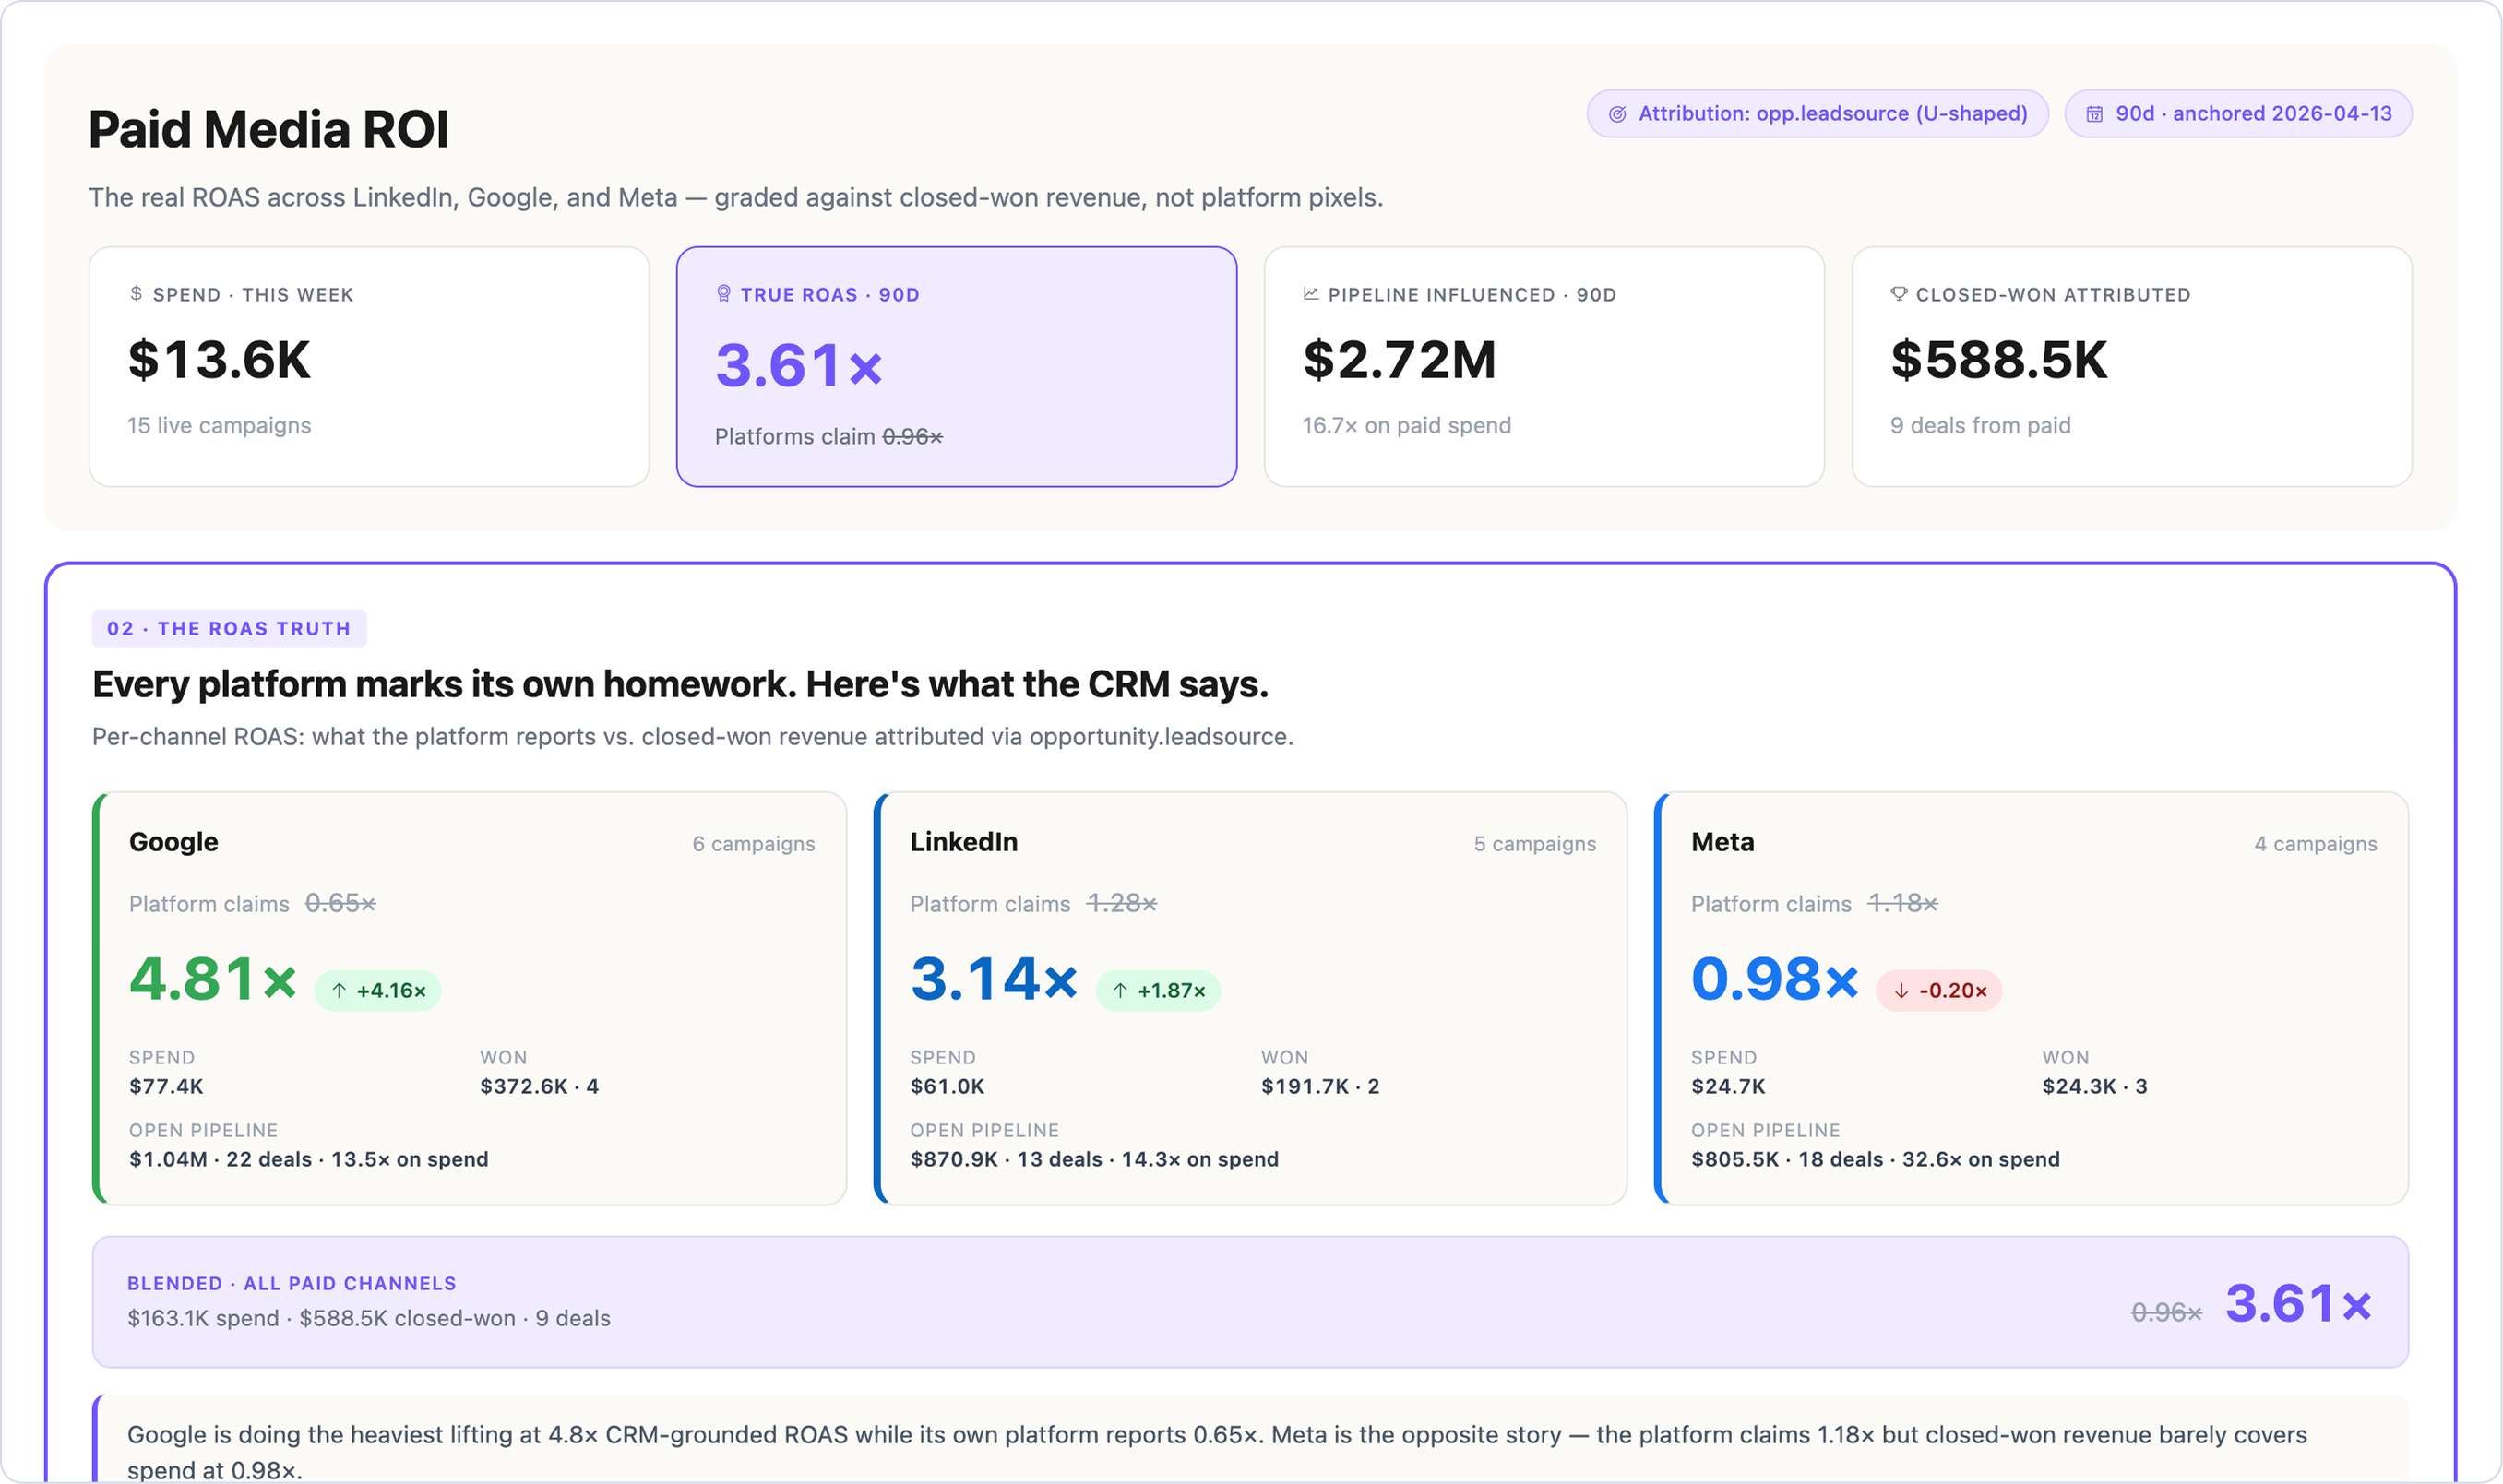This screenshot has width=2503, height=1484.
Task: Click the target icon in the Attribution pill
Action: (1617, 114)
